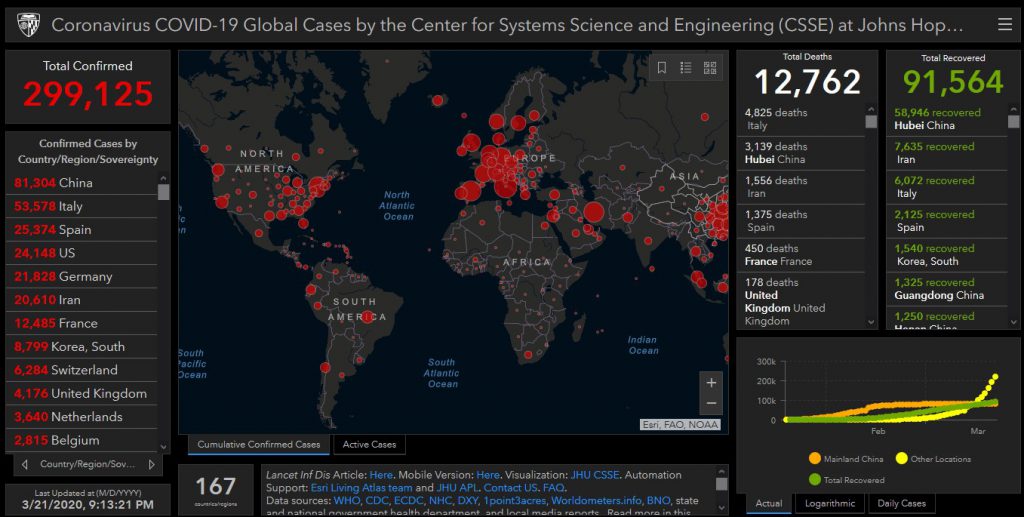Screen dimensions: 1024x517
Task: Open the map legend list icon
Action: (686, 67)
